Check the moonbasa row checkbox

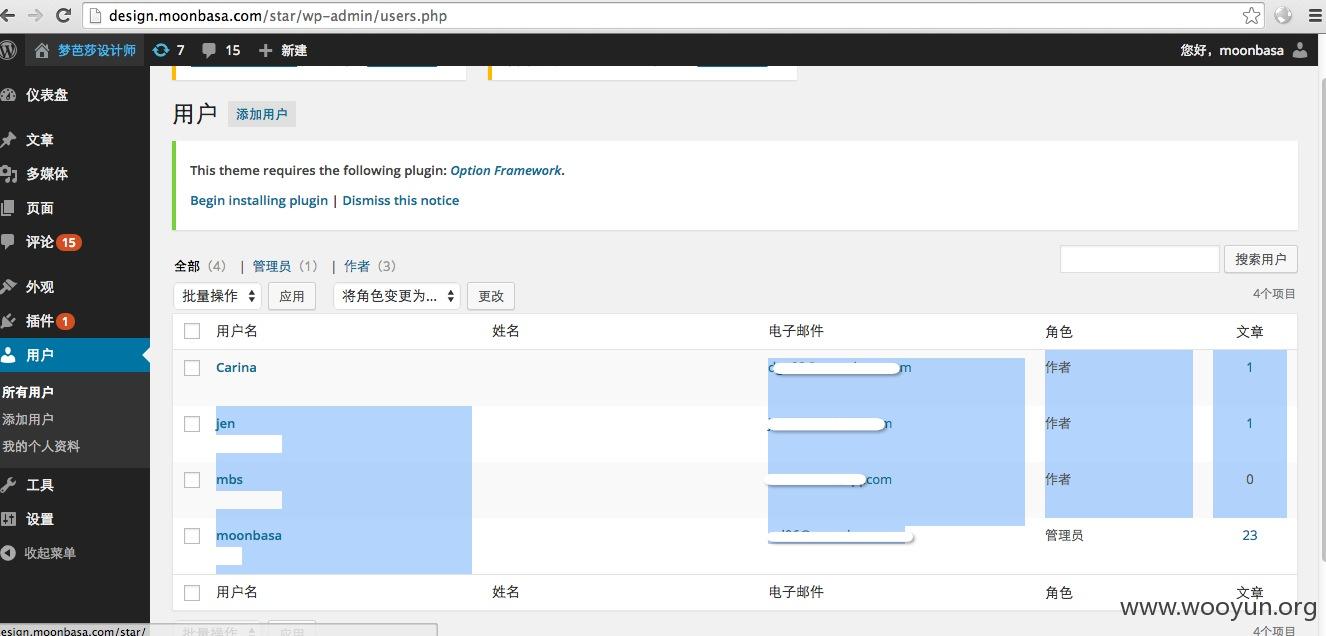tap(192, 536)
